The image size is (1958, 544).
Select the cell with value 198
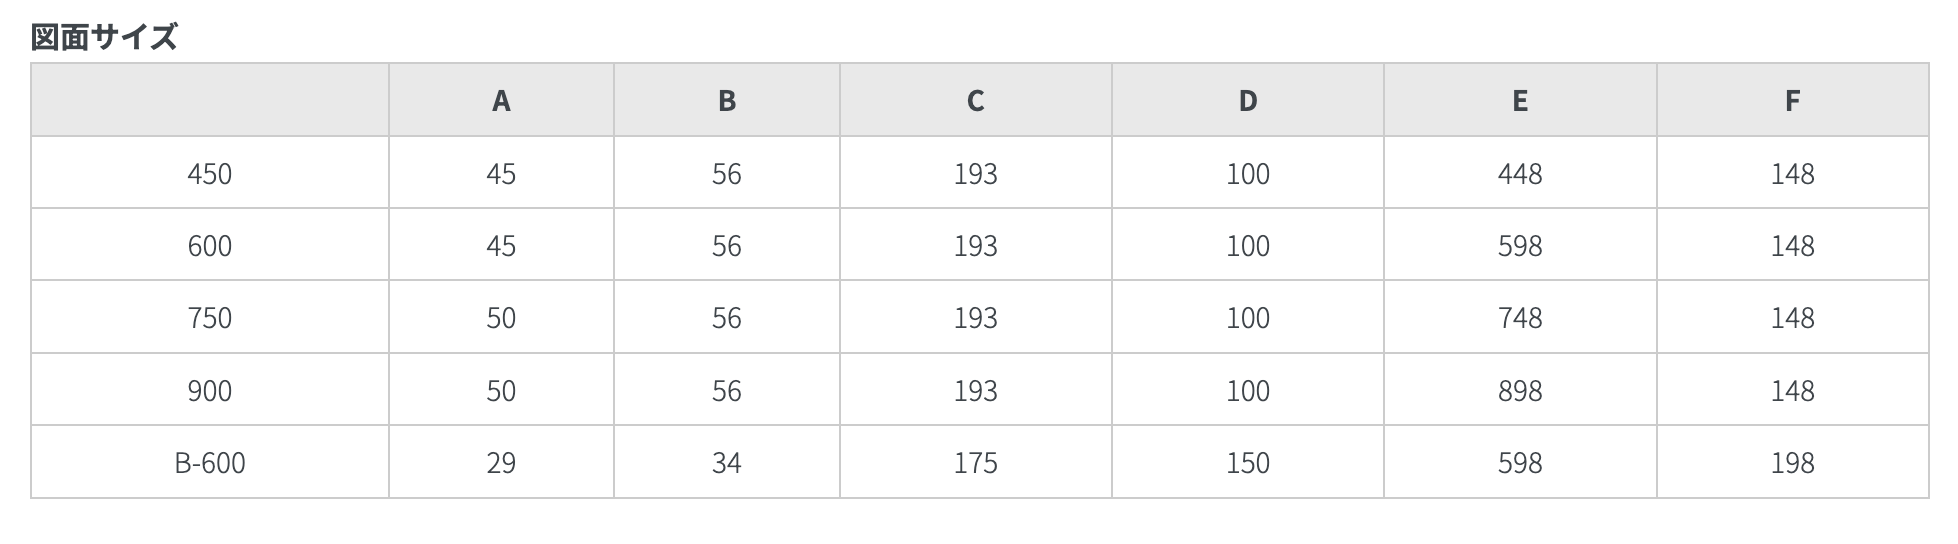1792,463
